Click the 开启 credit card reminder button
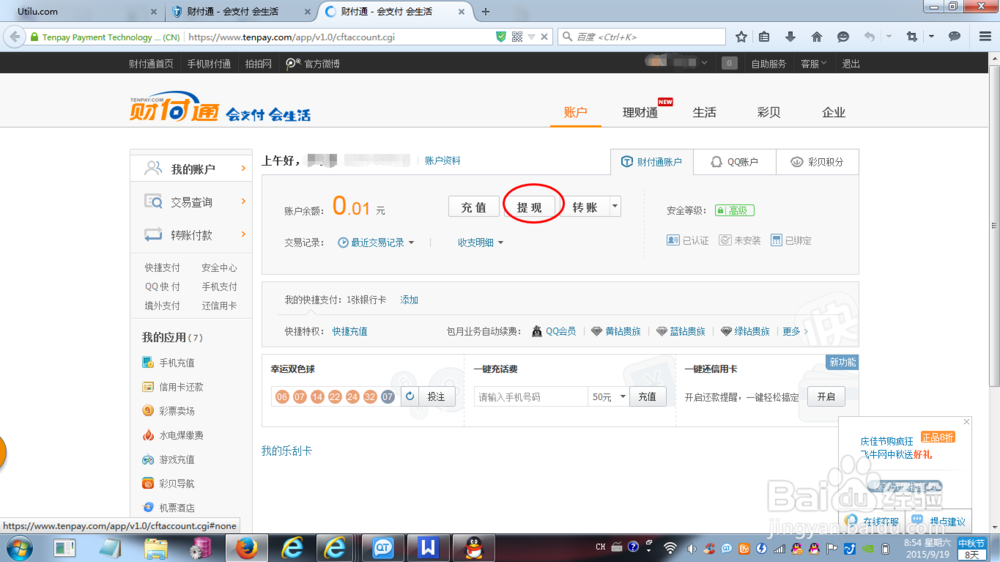Screen dimensions: 1000x562 [x=826, y=397]
